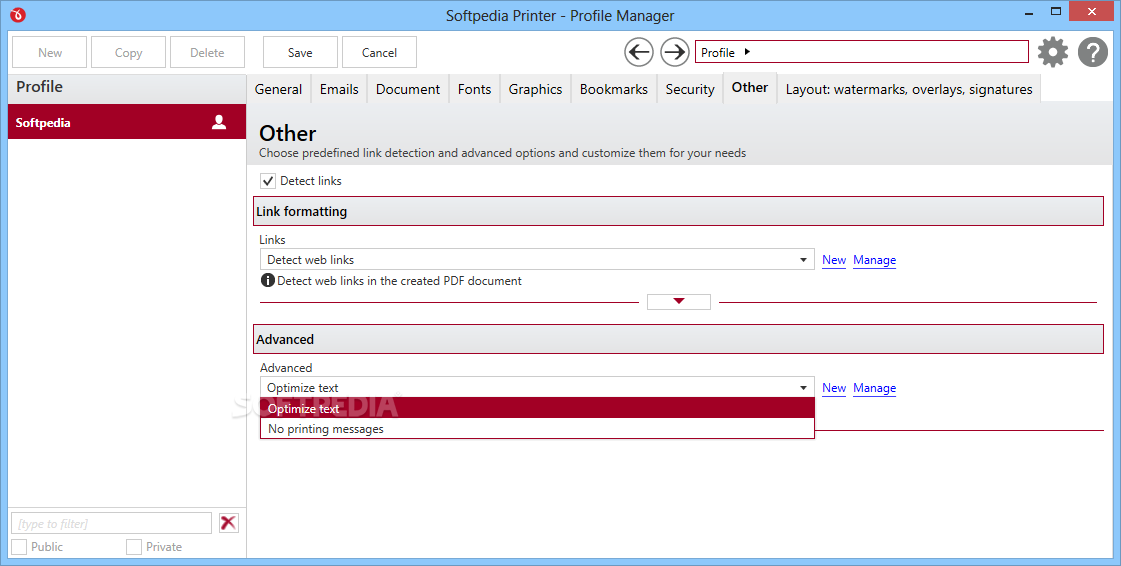
Task: Click the Link formatting section header
Action: (x=678, y=212)
